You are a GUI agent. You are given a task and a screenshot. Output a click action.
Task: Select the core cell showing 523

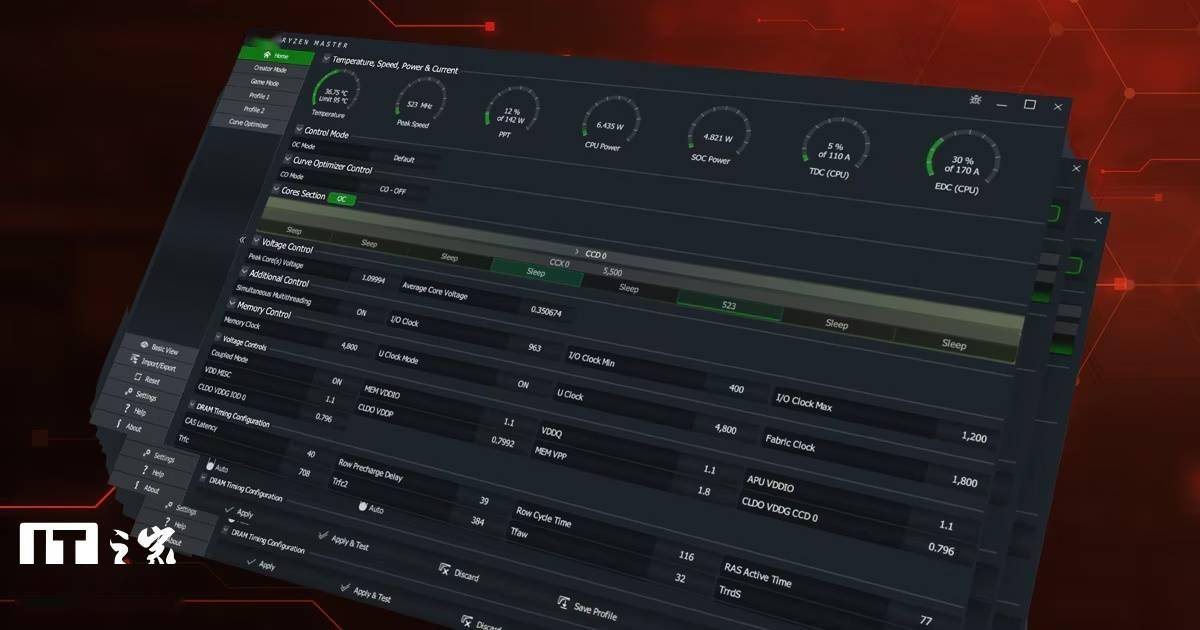[728, 305]
